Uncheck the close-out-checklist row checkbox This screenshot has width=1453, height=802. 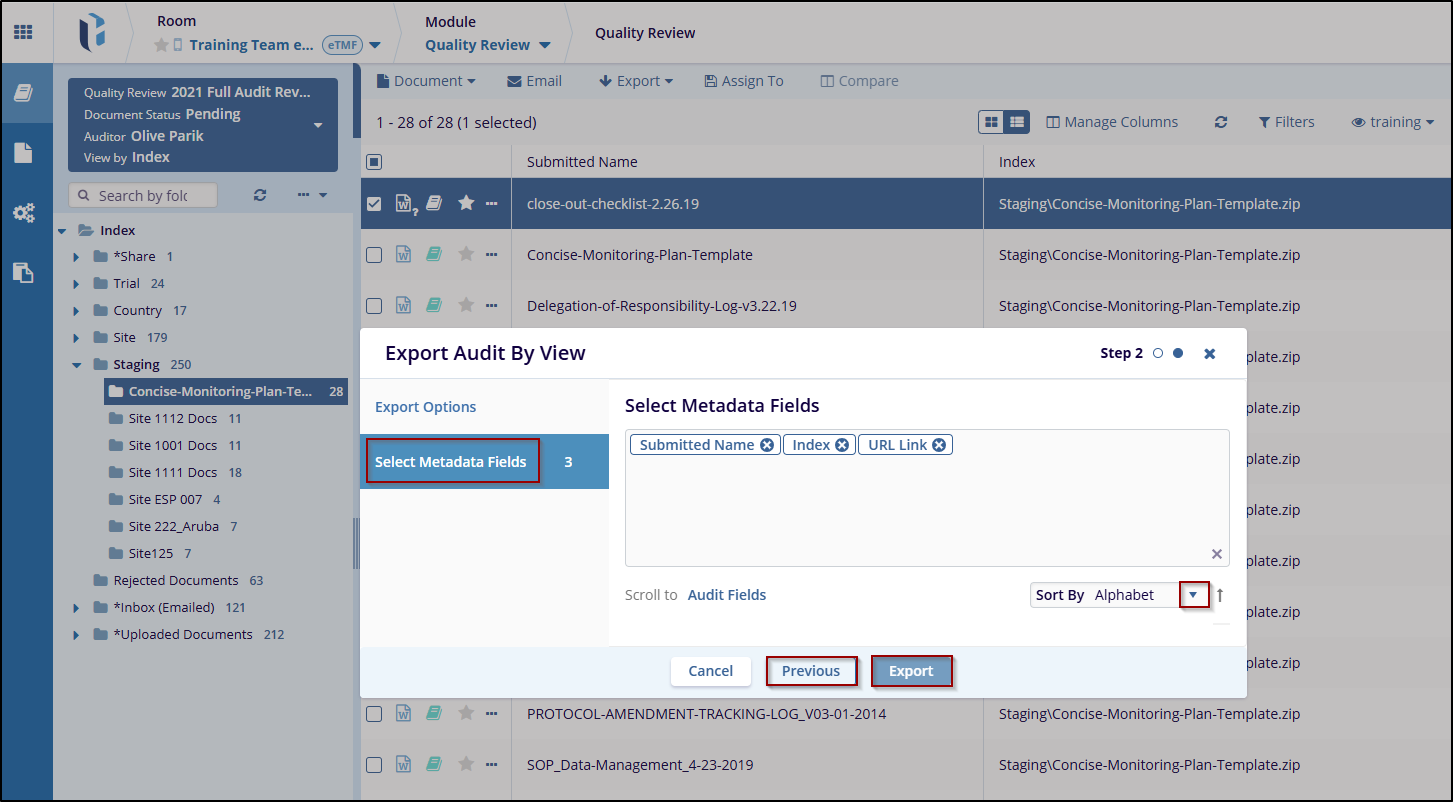click(374, 204)
